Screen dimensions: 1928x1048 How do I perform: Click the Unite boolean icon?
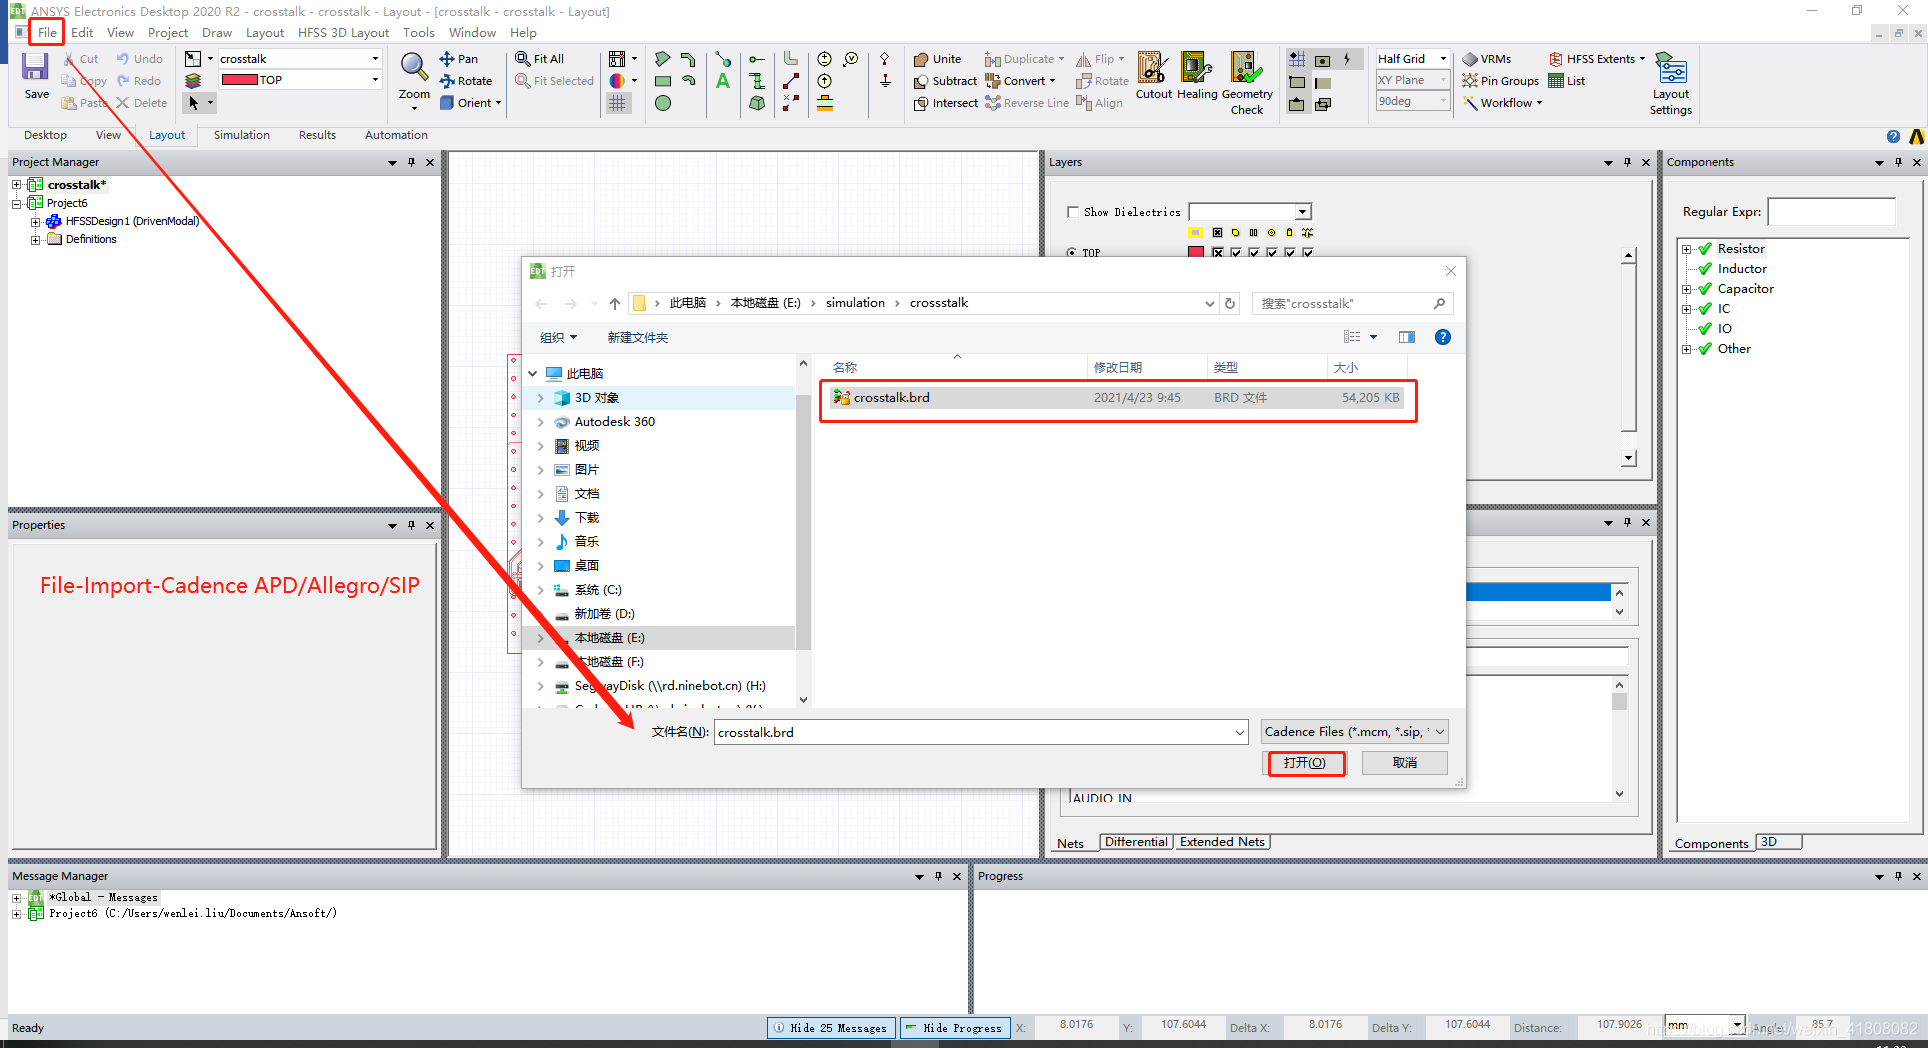pyautogui.click(x=921, y=59)
